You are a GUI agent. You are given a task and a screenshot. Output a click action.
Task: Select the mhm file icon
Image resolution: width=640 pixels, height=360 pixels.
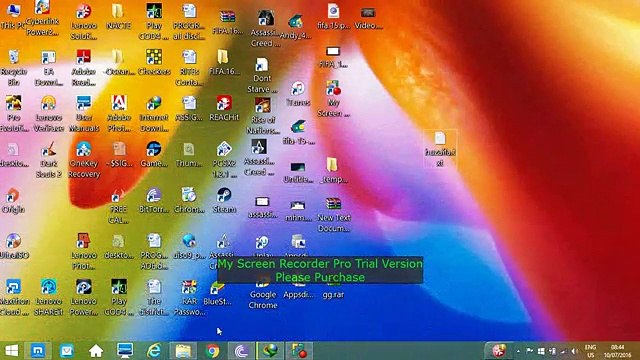(x=298, y=211)
